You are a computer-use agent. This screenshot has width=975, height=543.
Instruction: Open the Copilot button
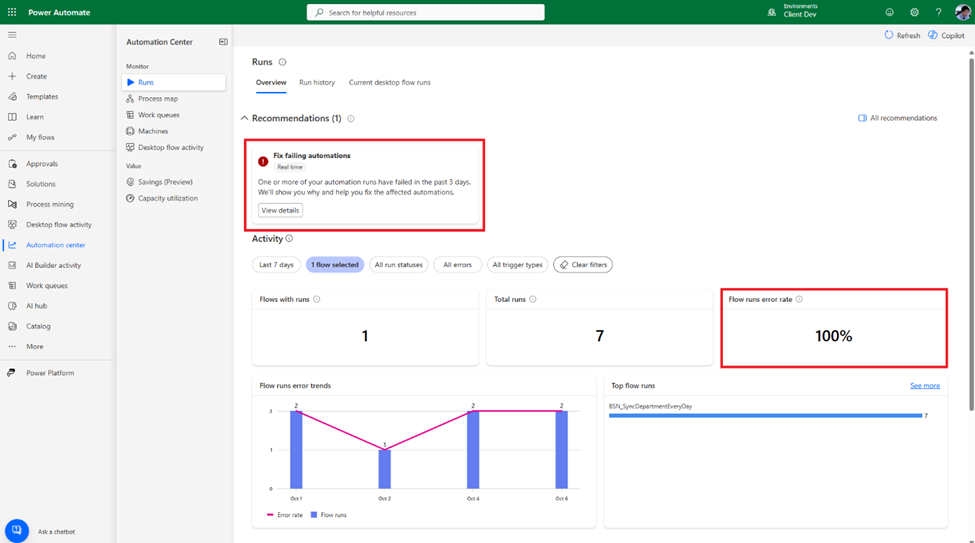click(x=946, y=35)
